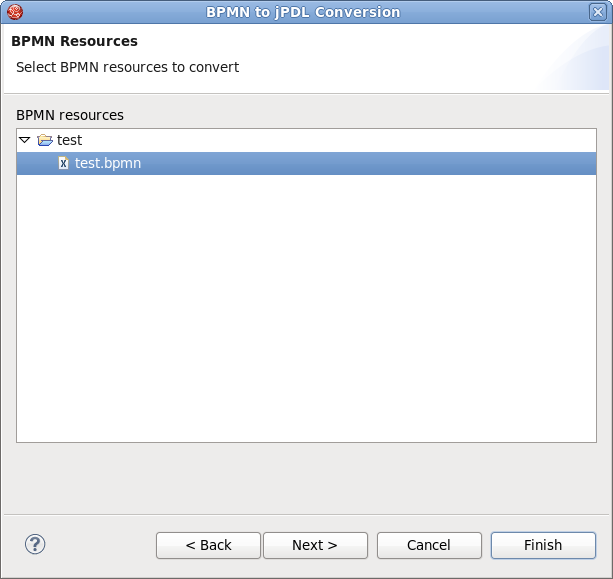
Task: Select the test.bpmn file row
Action: tap(306, 163)
